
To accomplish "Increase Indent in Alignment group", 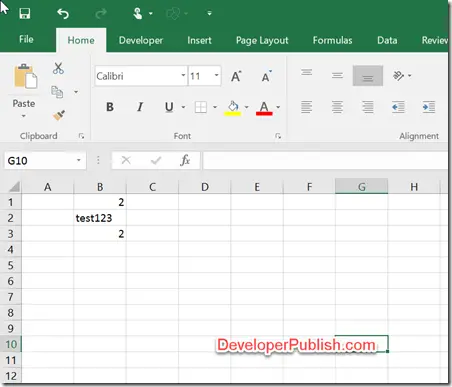I will click(429, 107).
